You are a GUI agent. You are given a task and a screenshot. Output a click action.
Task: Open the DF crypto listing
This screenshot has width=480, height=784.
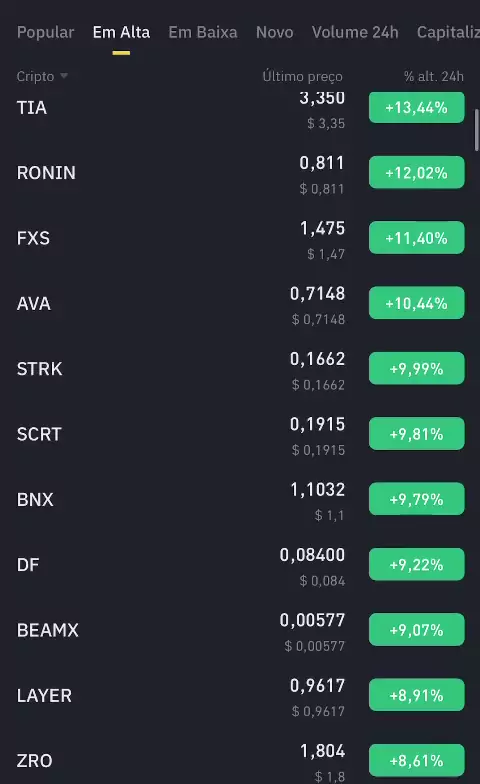(x=240, y=565)
